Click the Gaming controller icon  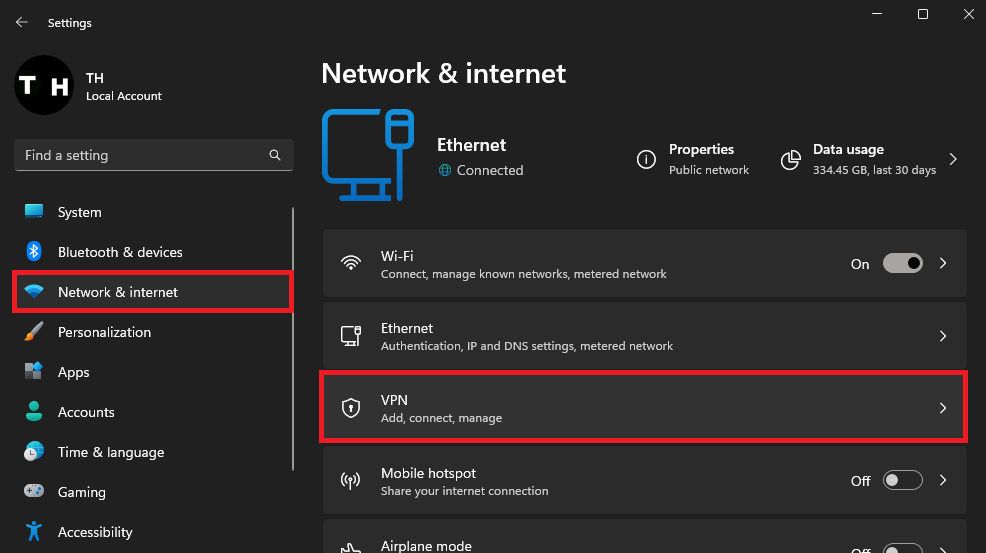[34, 492]
